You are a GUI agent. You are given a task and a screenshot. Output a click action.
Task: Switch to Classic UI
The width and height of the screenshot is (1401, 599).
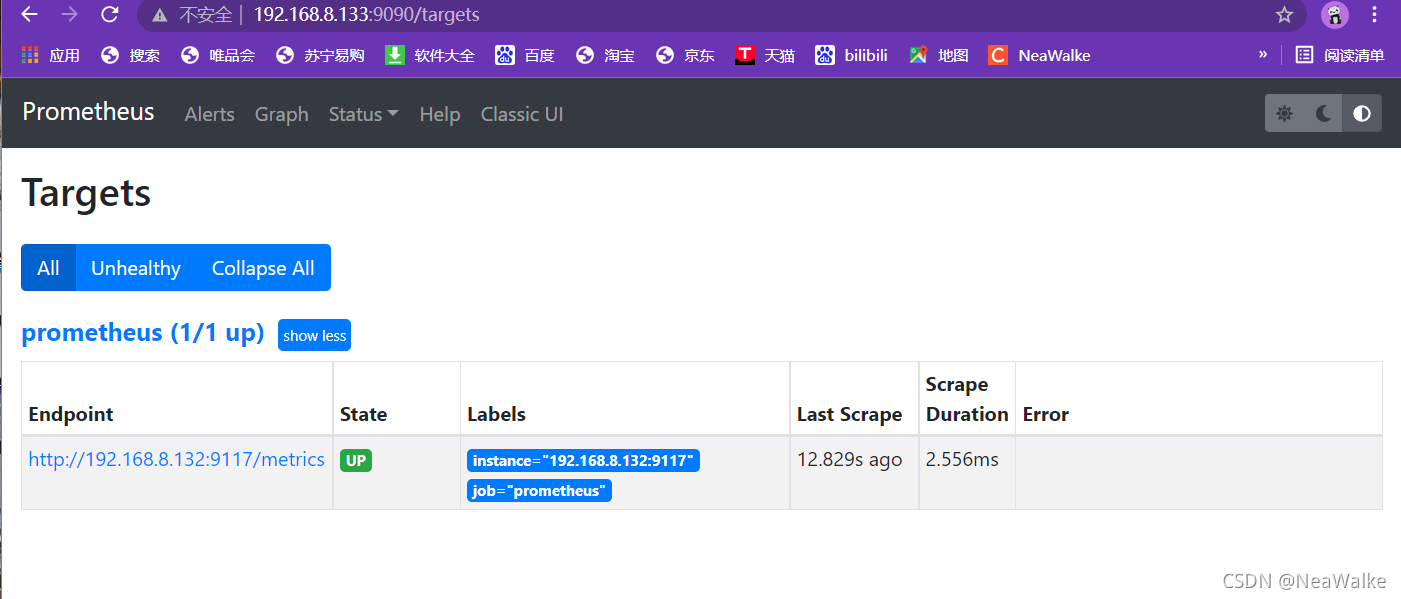pyautogui.click(x=522, y=114)
